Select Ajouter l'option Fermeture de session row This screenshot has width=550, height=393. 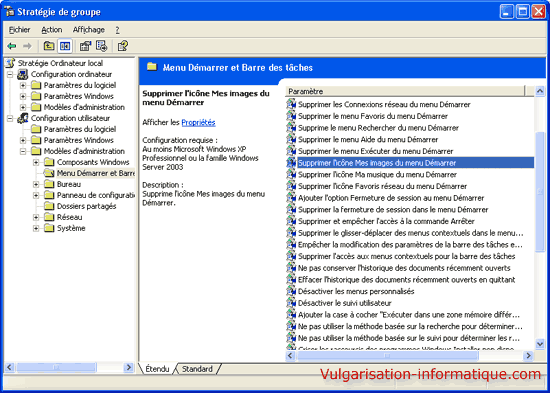click(391, 198)
